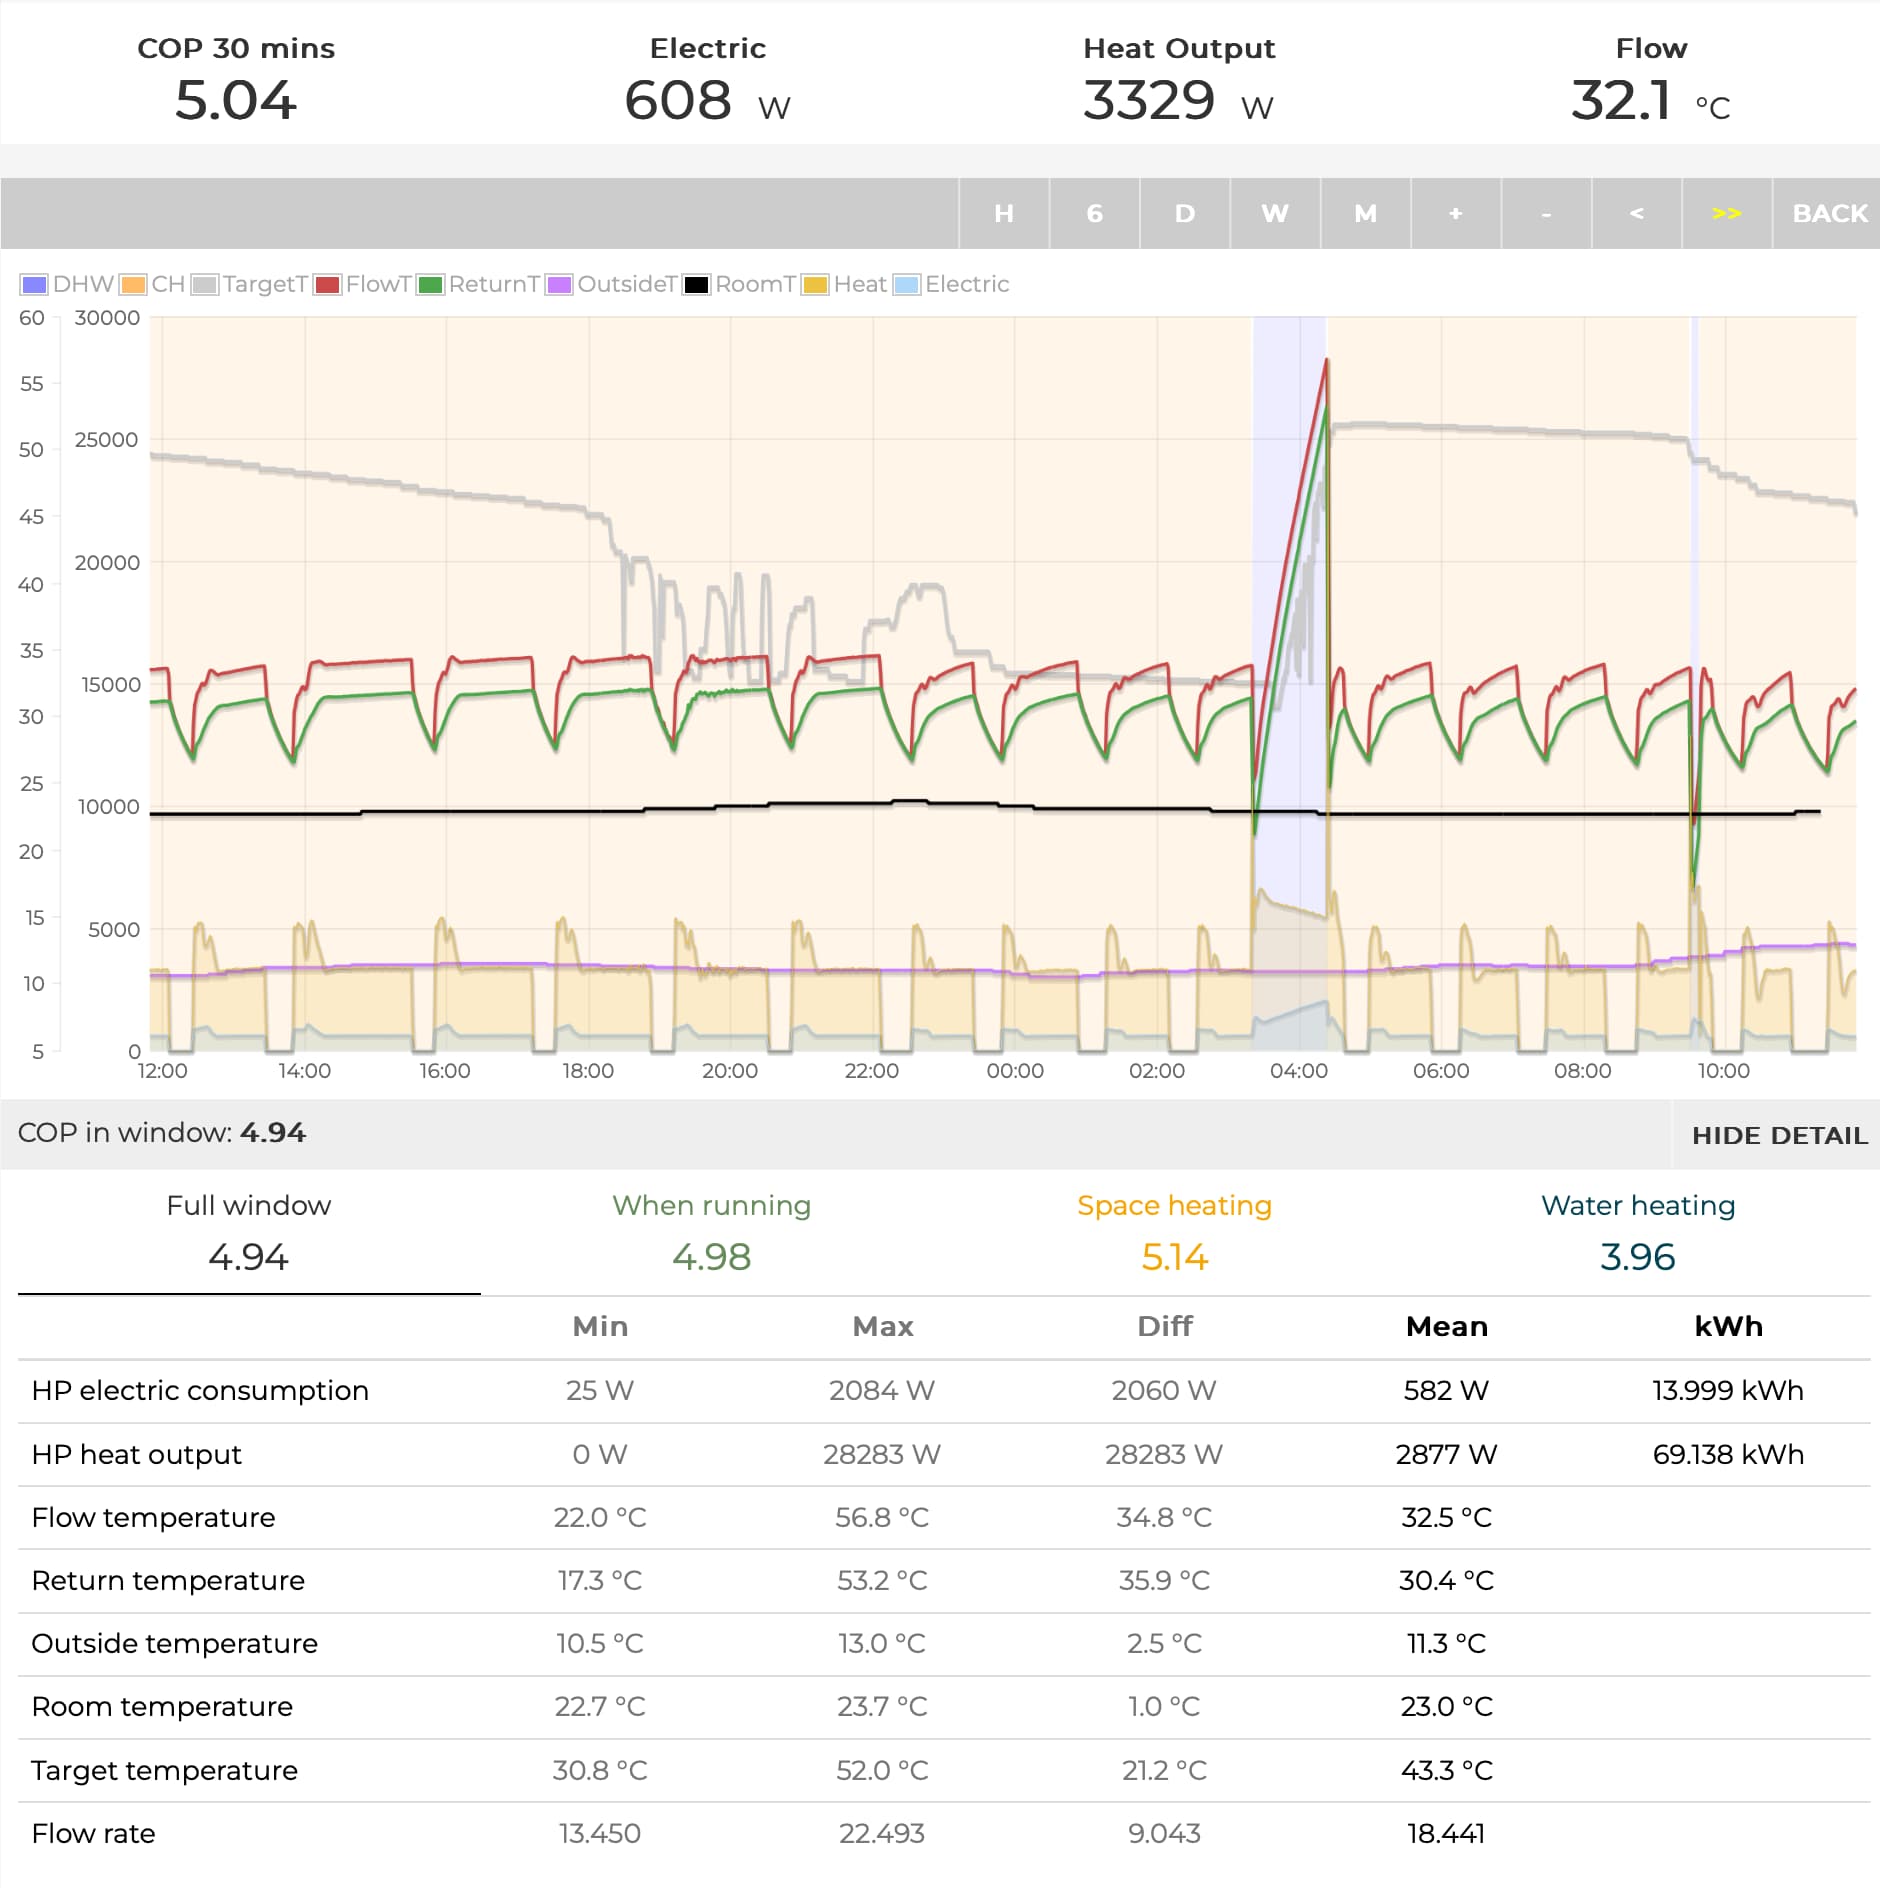Toggle the Electric legend entry

[x=952, y=284]
